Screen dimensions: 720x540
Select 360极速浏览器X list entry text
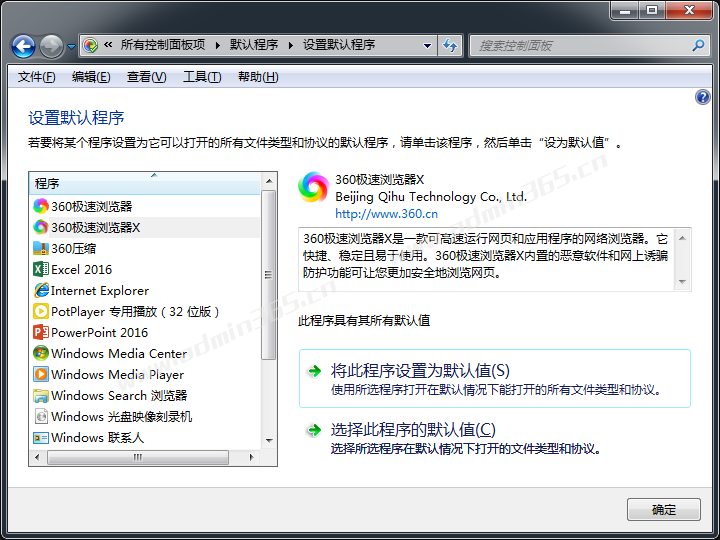click(96, 227)
